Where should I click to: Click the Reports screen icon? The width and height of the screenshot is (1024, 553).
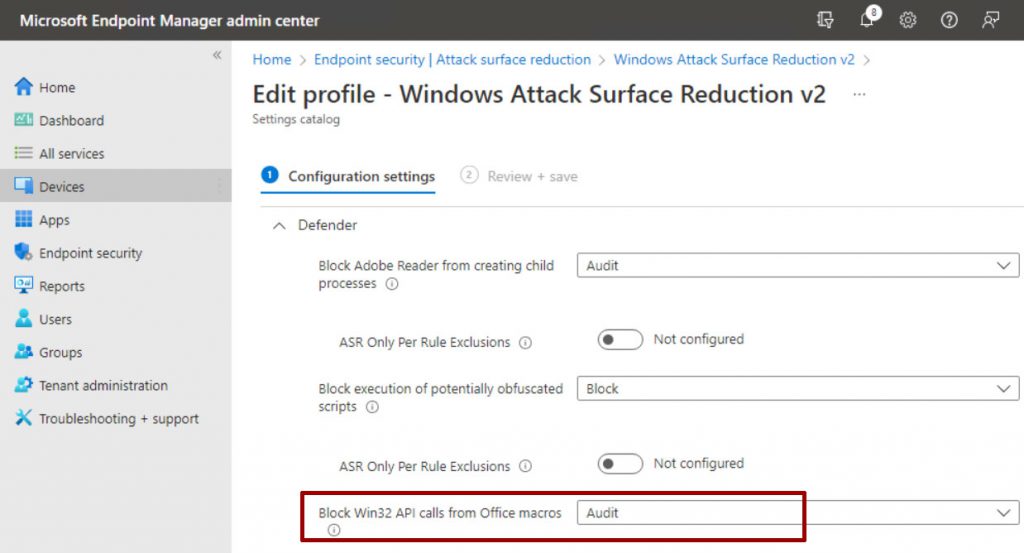24,285
